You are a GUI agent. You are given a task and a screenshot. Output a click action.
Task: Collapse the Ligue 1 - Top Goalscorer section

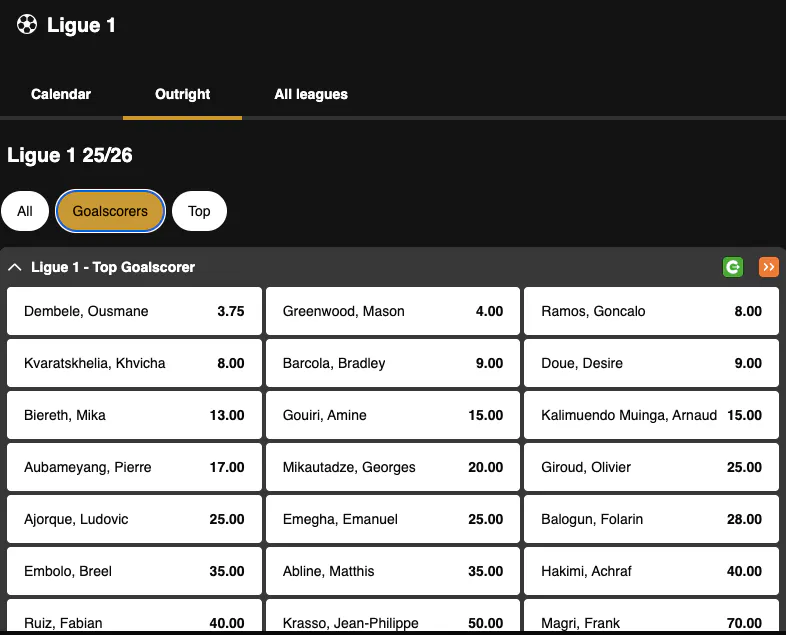point(15,267)
